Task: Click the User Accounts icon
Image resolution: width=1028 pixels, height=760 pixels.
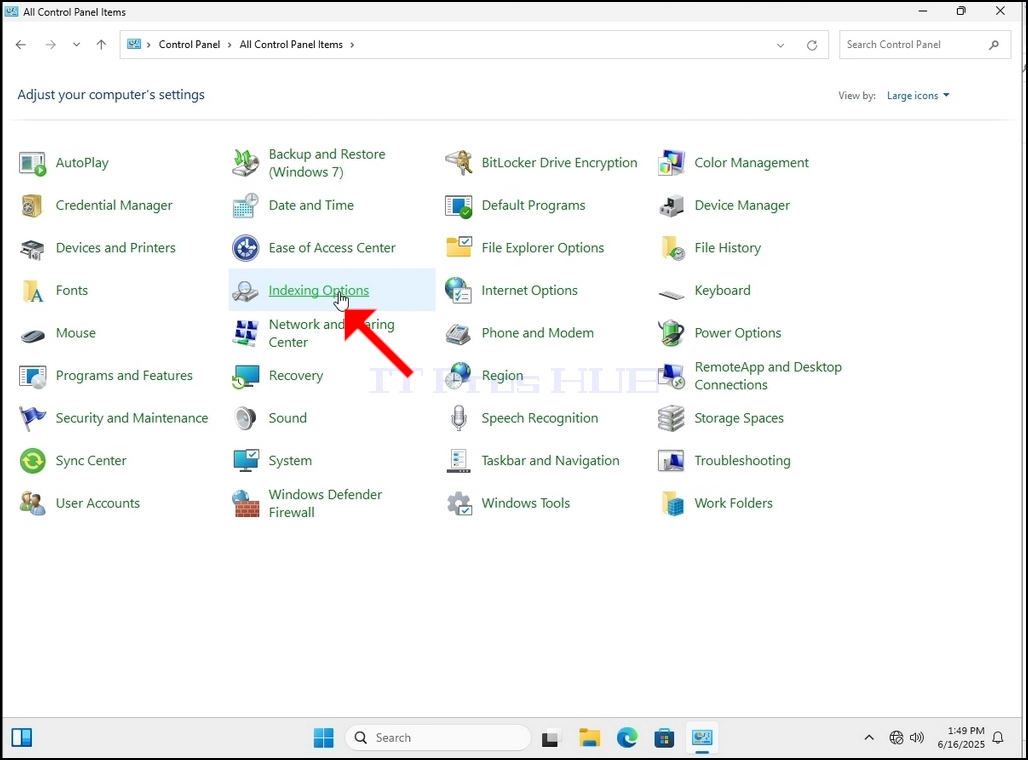Action: 32,504
